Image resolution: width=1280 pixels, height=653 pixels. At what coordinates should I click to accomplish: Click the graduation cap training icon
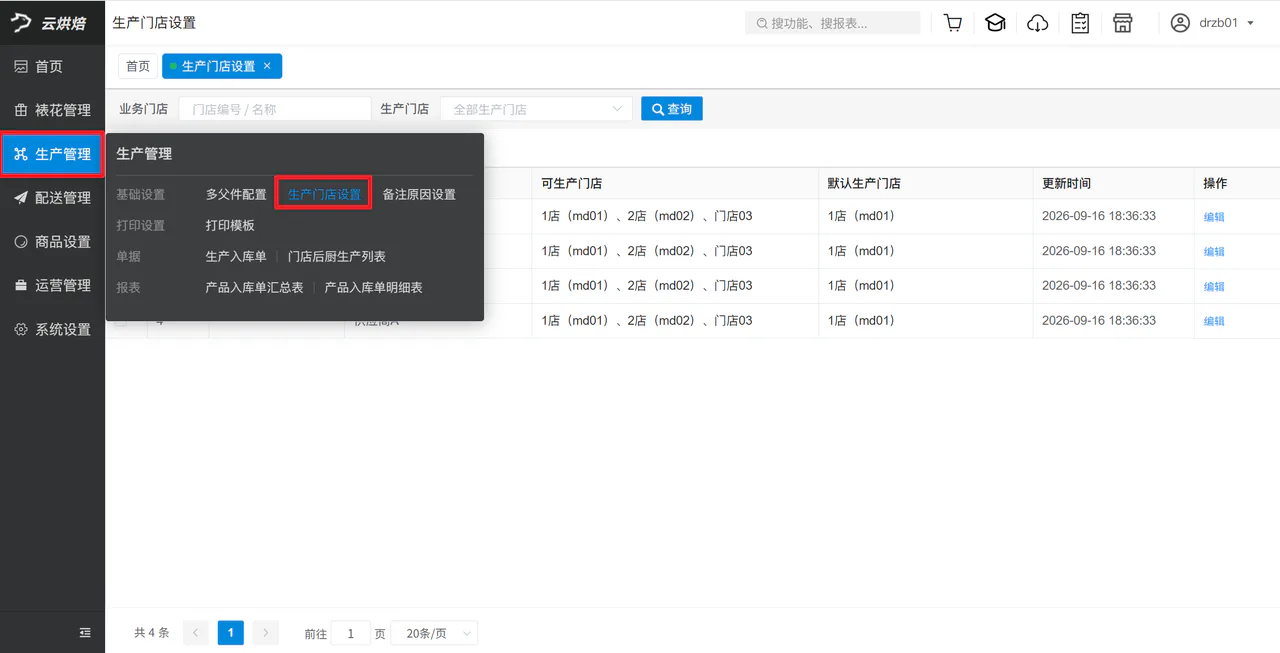[x=995, y=23]
